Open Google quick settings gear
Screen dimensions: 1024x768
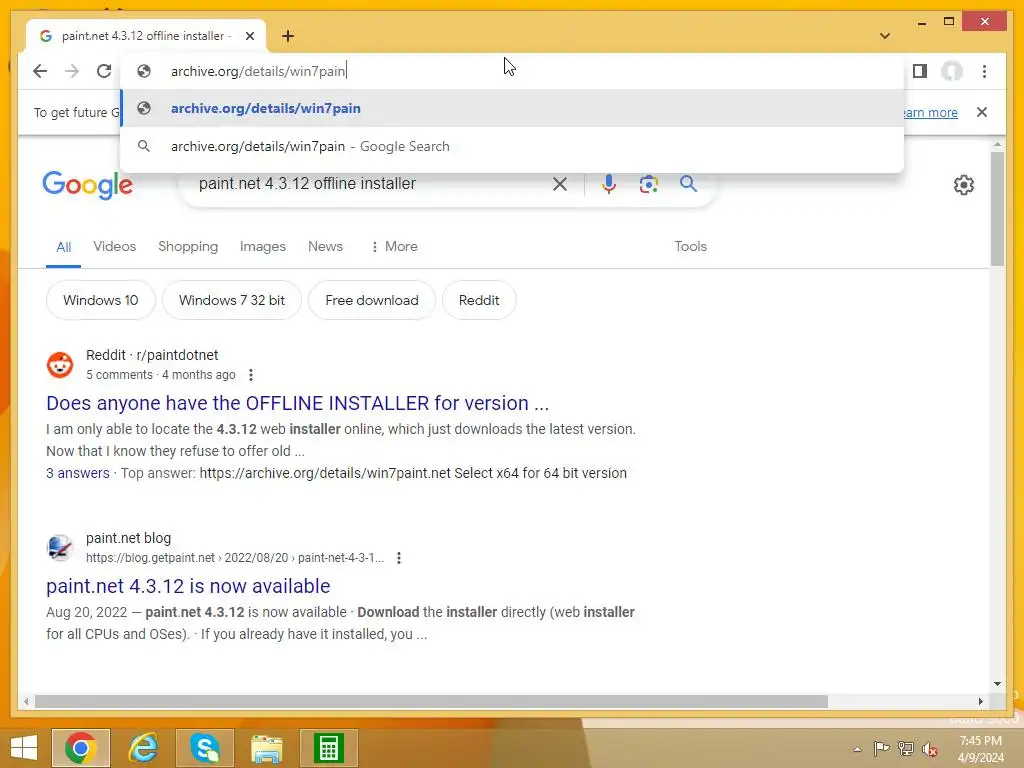tap(964, 185)
